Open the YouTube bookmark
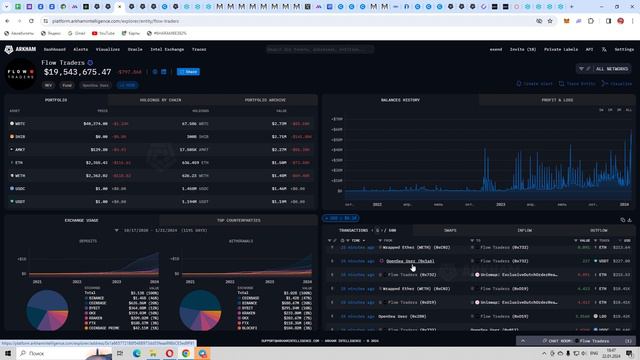 (103, 33)
